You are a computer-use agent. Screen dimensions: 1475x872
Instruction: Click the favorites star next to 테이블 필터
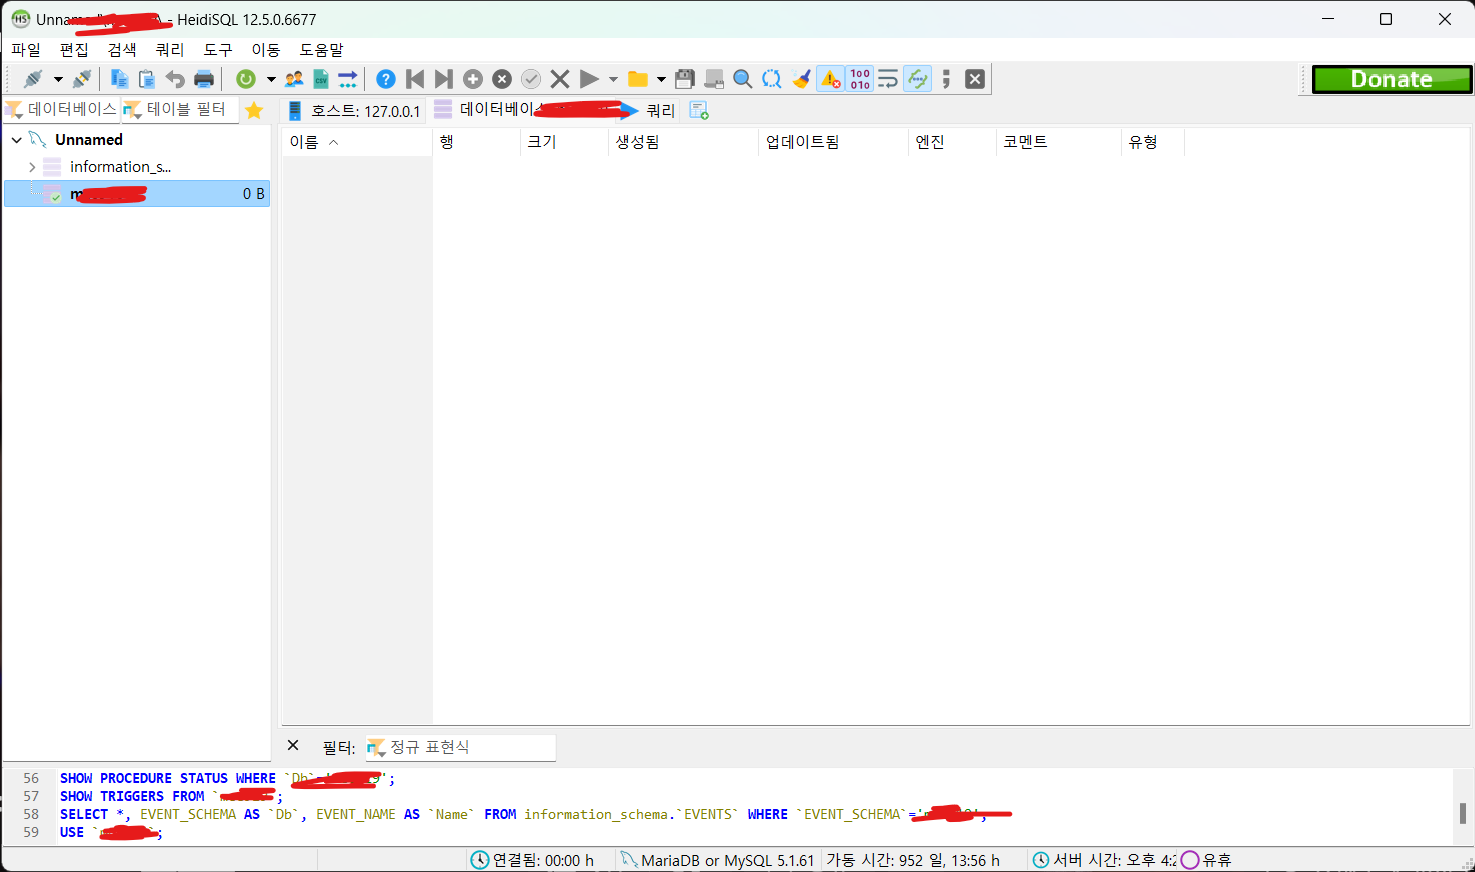point(254,110)
